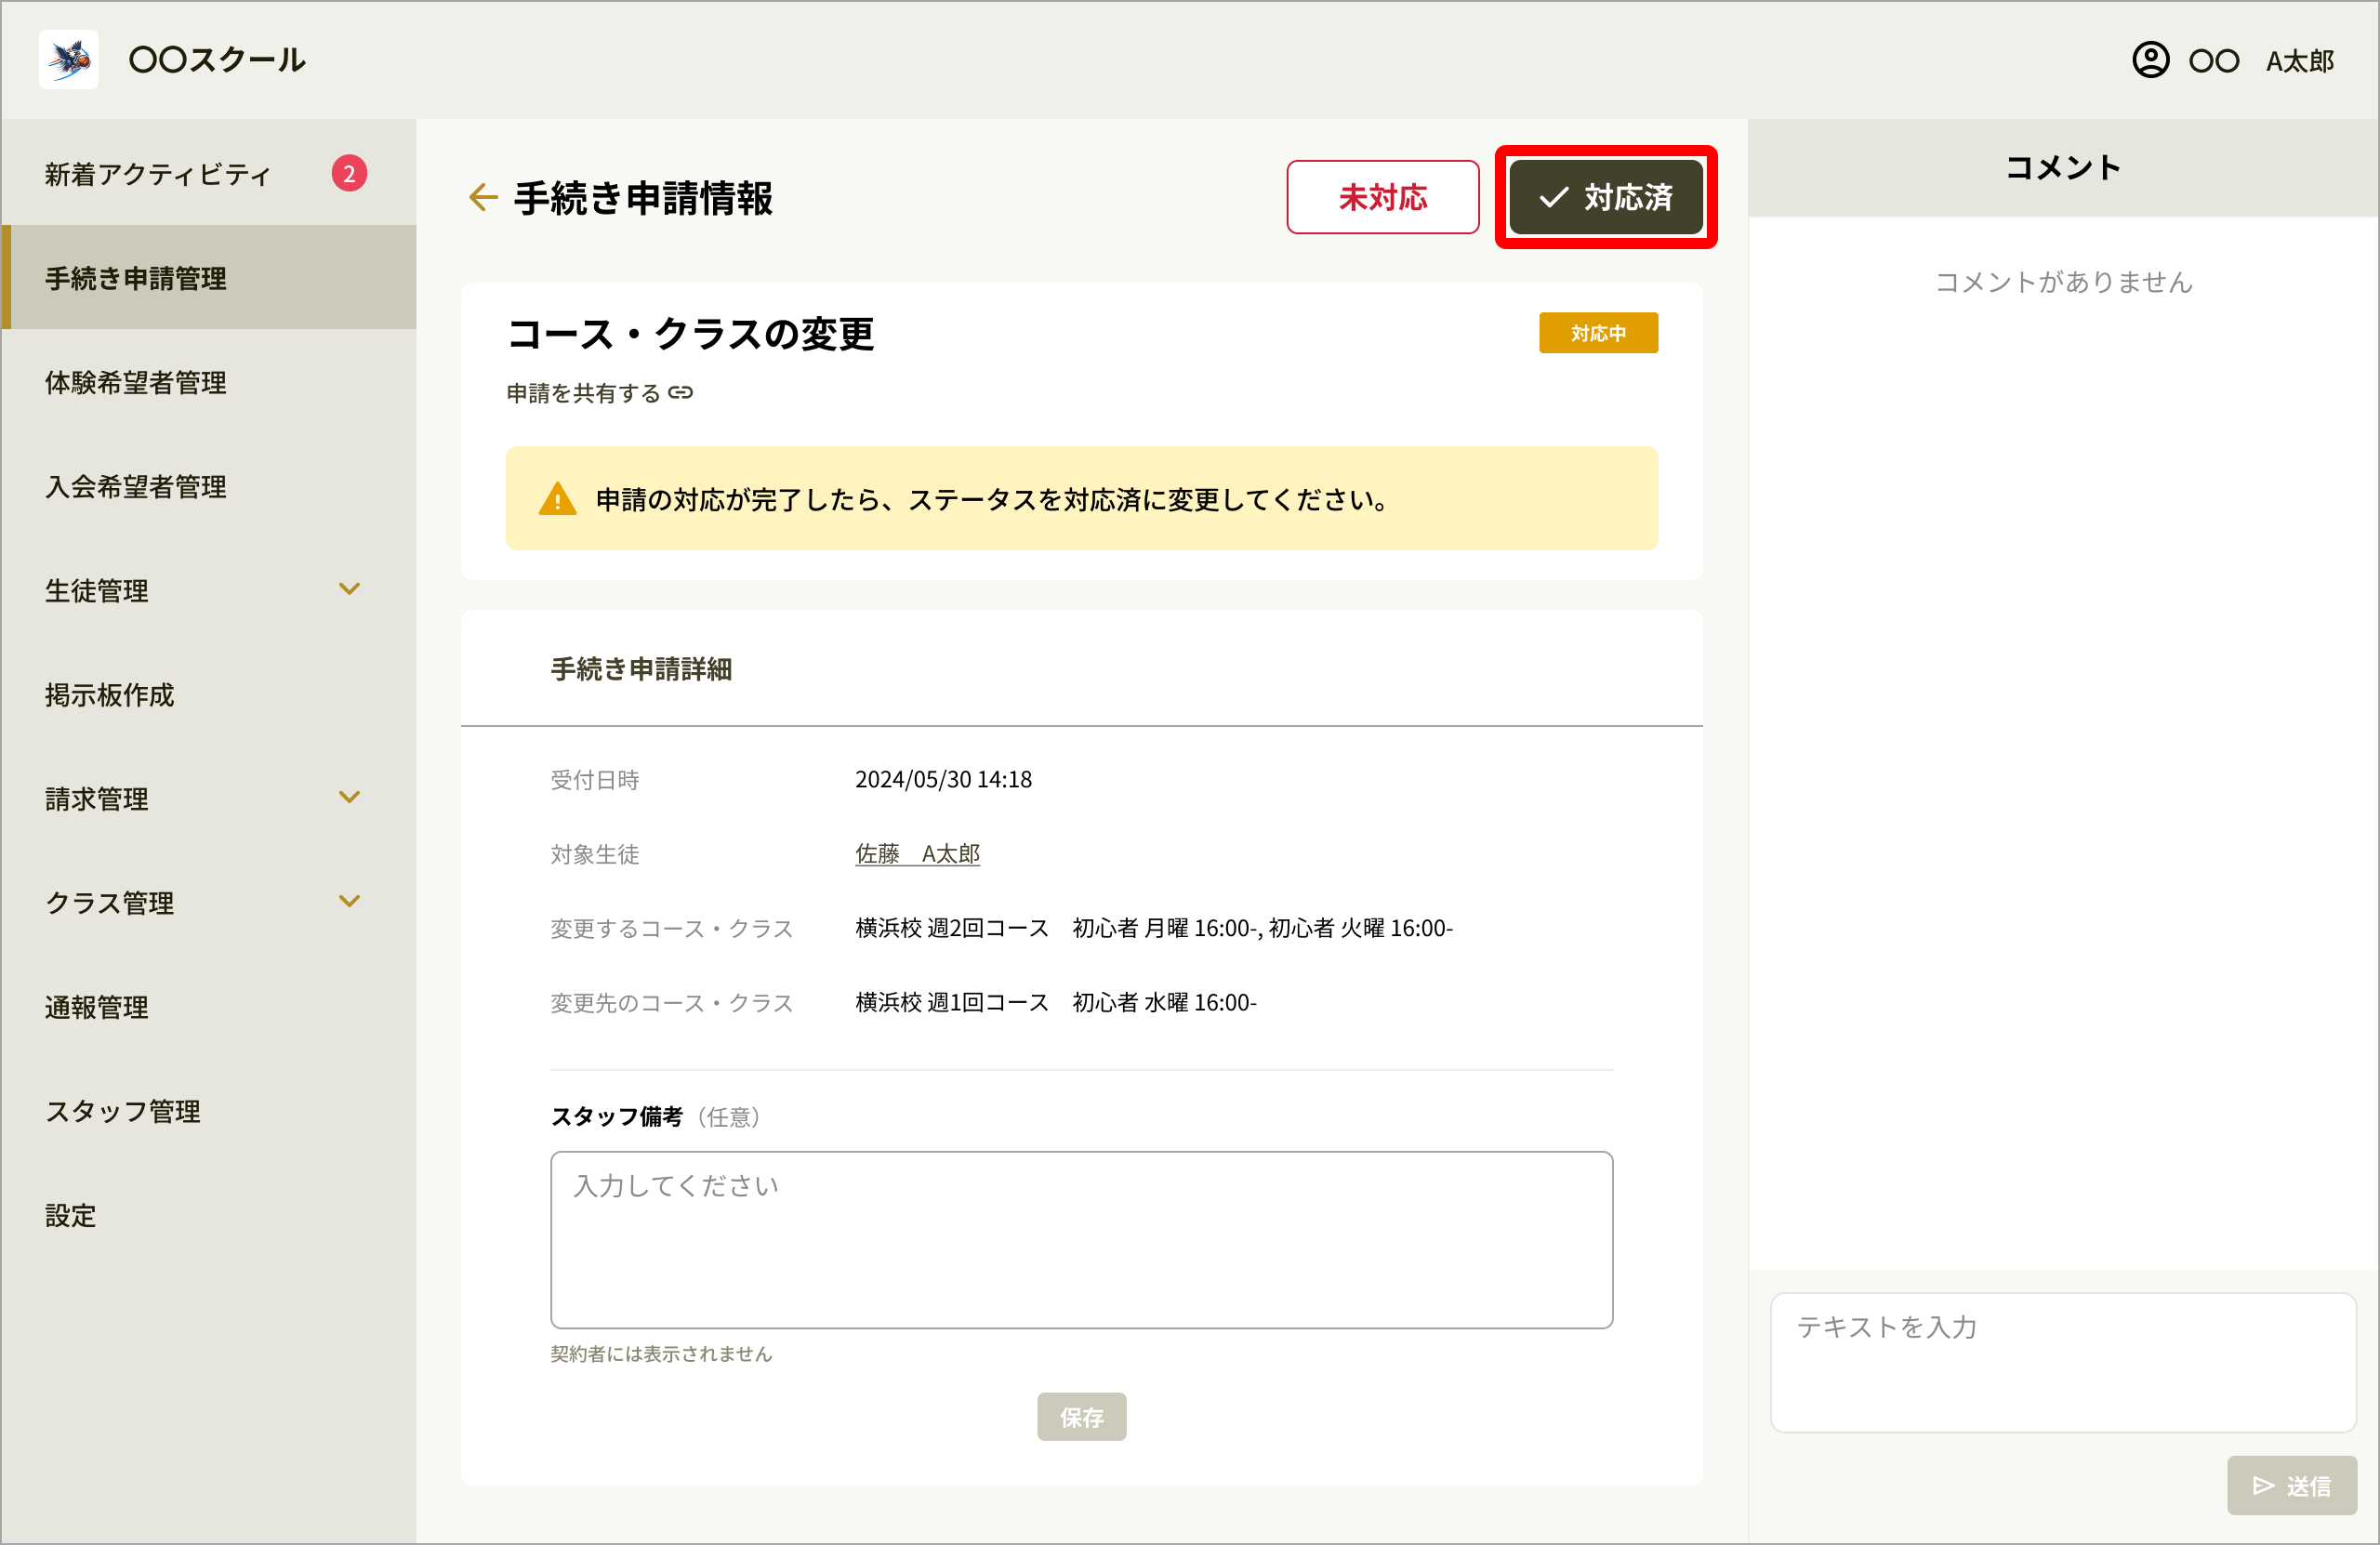Screen dimensions: 2380x1545
Task: Expand the クラス管理 menu chevron
Action: click(x=349, y=901)
